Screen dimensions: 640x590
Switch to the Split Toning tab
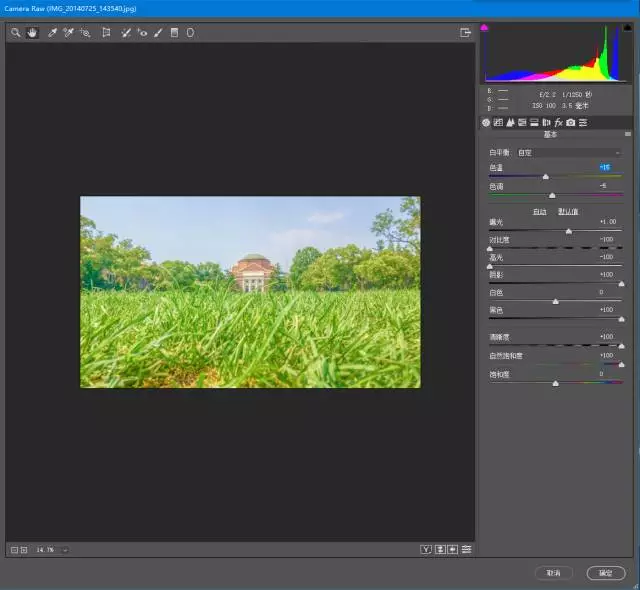pos(534,122)
